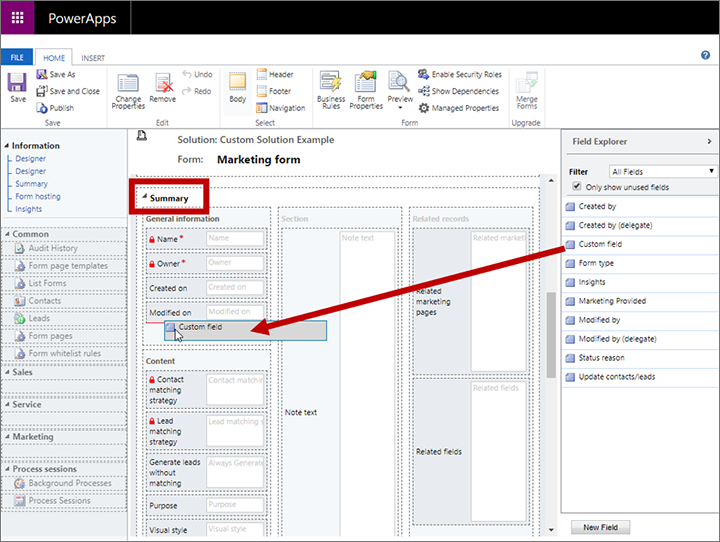Open the Form hosting link
720x542 pixels.
[x=38, y=196]
